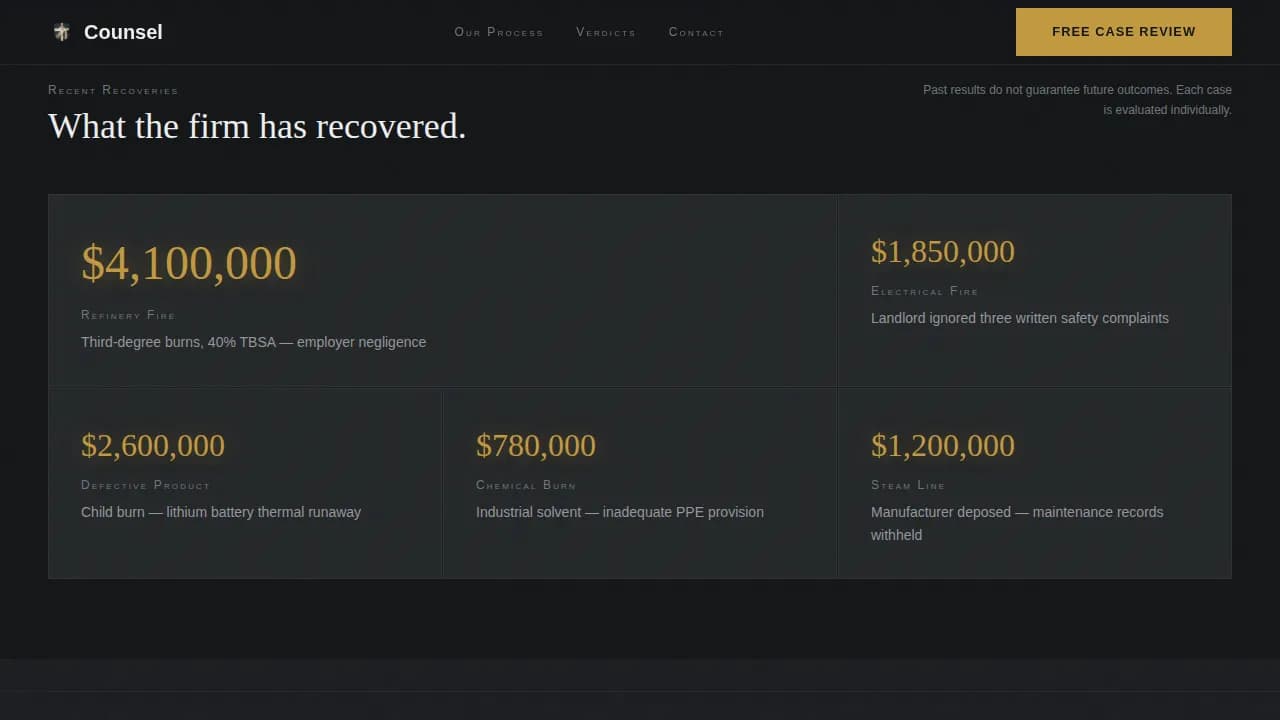Image resolution: width=1280 pixels, height=720 pixels.
Task: Click the Counsel brand name text
Action: click(x=122, y=31)
